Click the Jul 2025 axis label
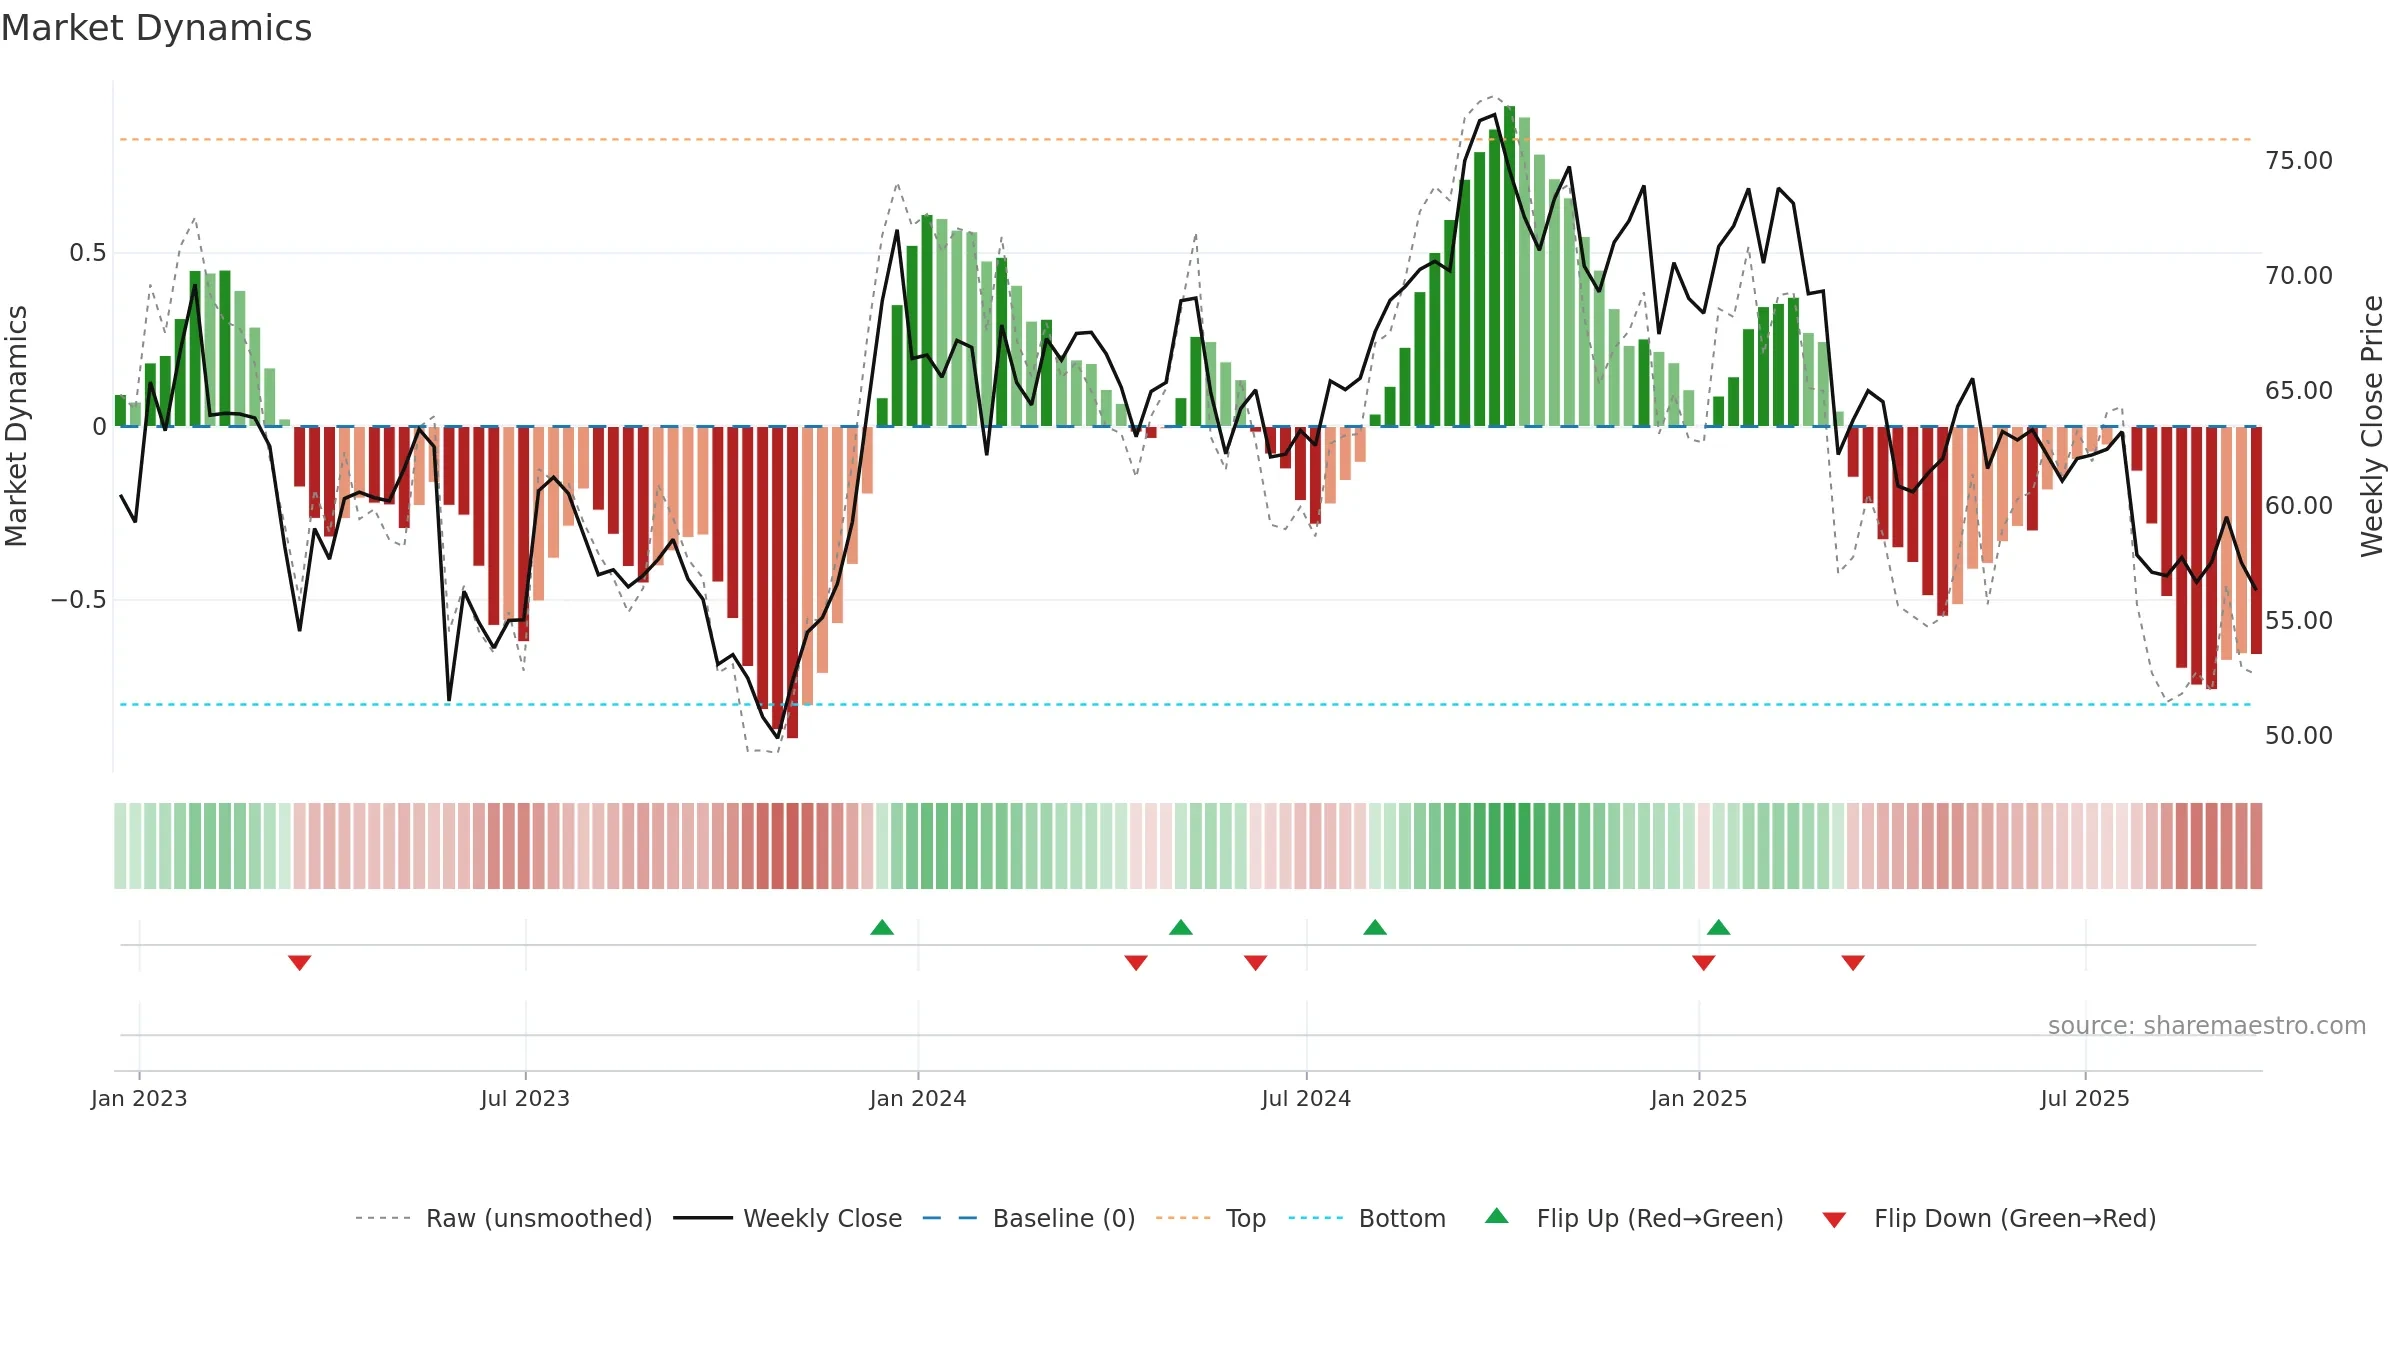Viewport: 2400px width, 1350px height. click(x=2085, y=1098)
